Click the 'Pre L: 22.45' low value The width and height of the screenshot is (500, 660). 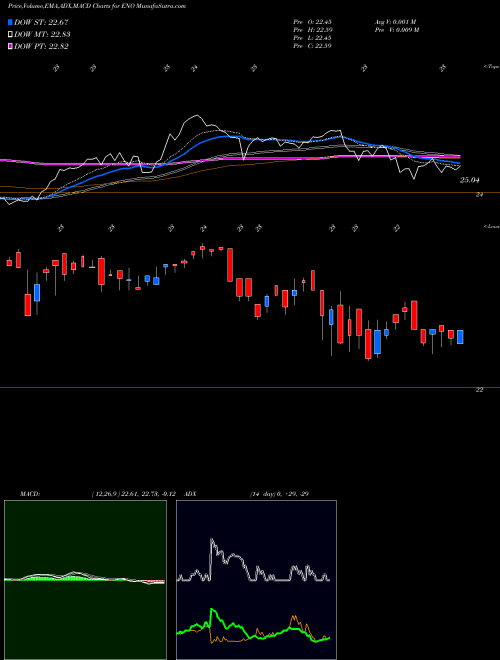click(312, 38)
